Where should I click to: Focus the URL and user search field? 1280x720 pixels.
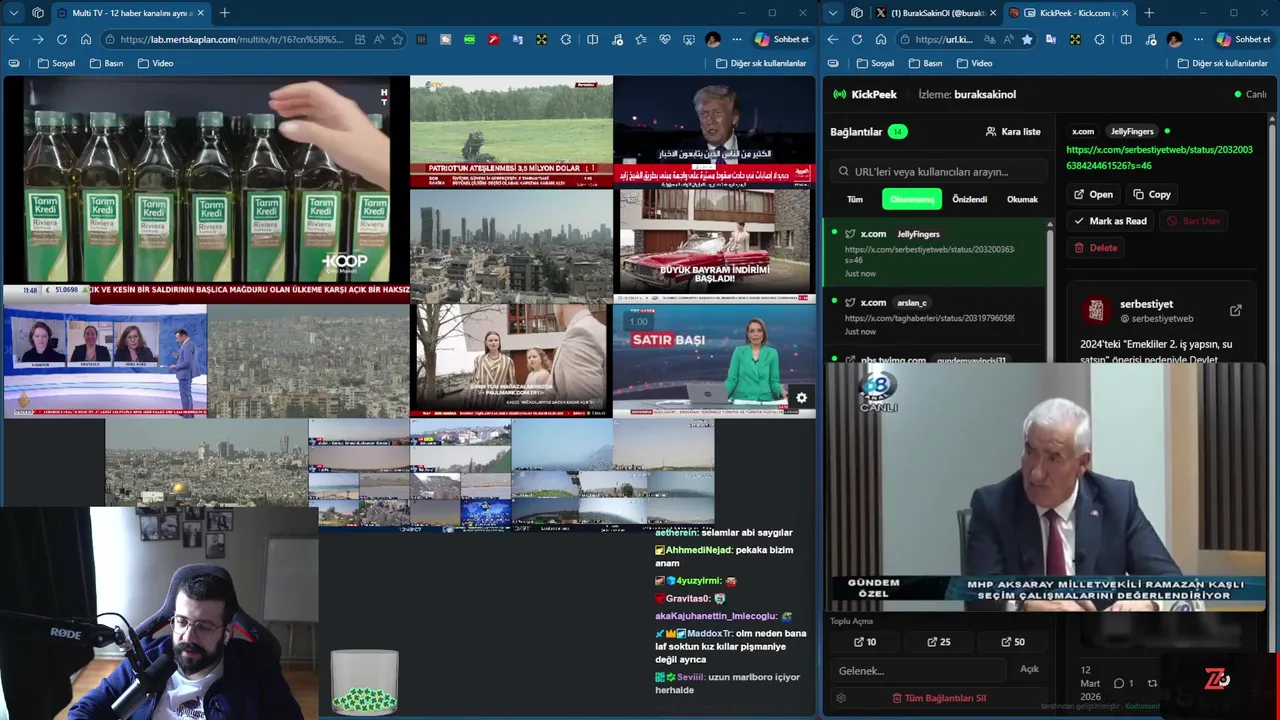pyautogui.click(x=938, y=171)
